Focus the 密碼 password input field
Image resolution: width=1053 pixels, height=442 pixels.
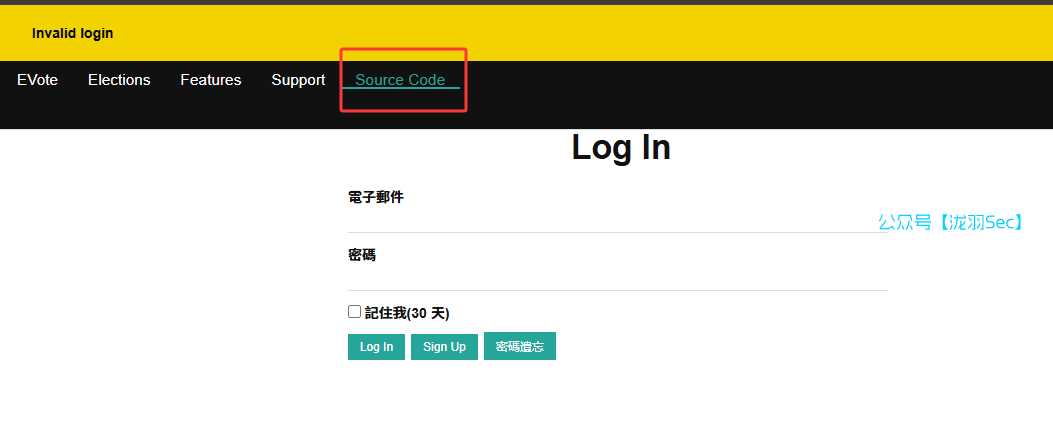pyautogui.click(x=617, y=278)
